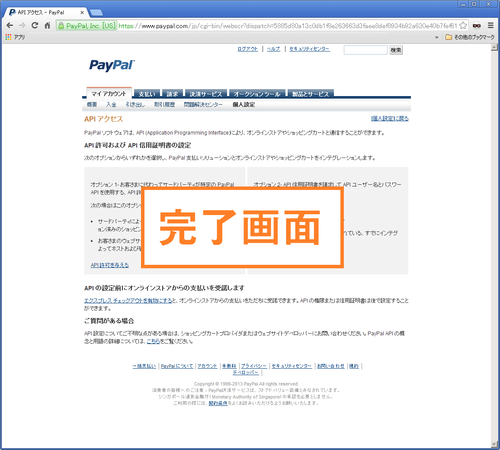Image resolution: width=500 pixels, height=450 pixels.
Task: Reload the PayPal page
Action: pos(35,25)
